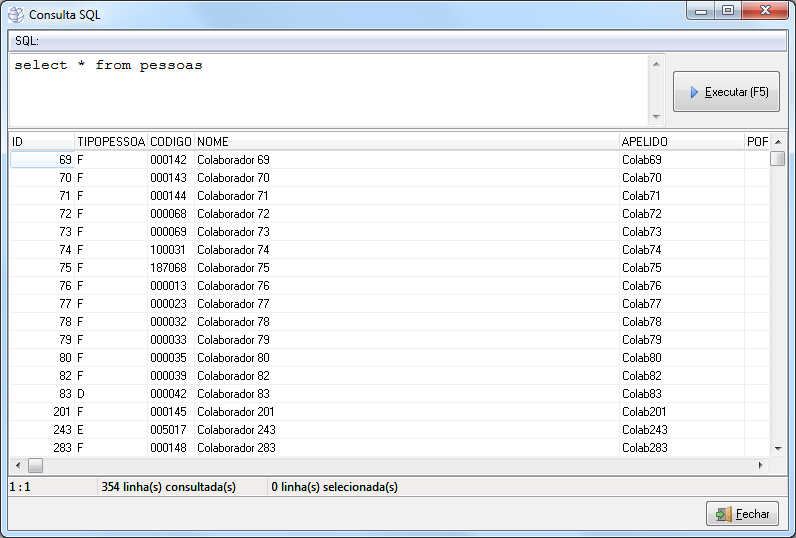Select the row Colaborador 69

(233, 160)
